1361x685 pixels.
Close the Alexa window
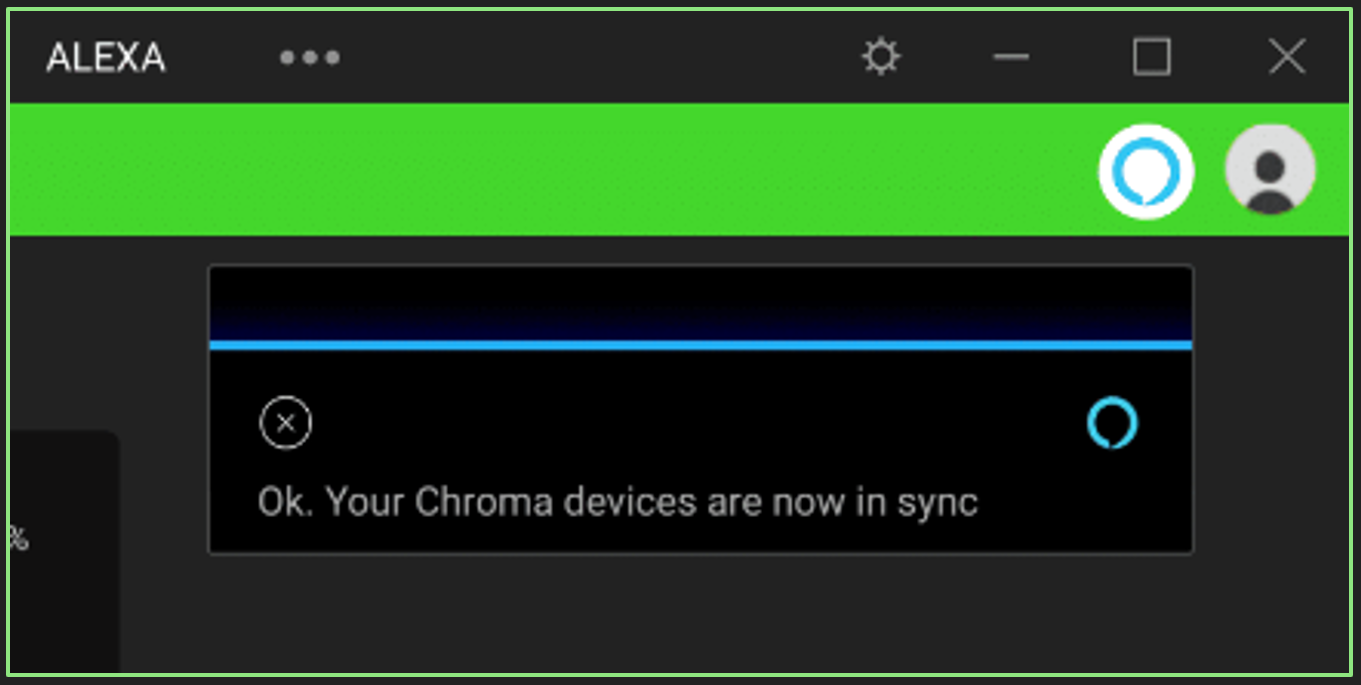coord(1286,57)
